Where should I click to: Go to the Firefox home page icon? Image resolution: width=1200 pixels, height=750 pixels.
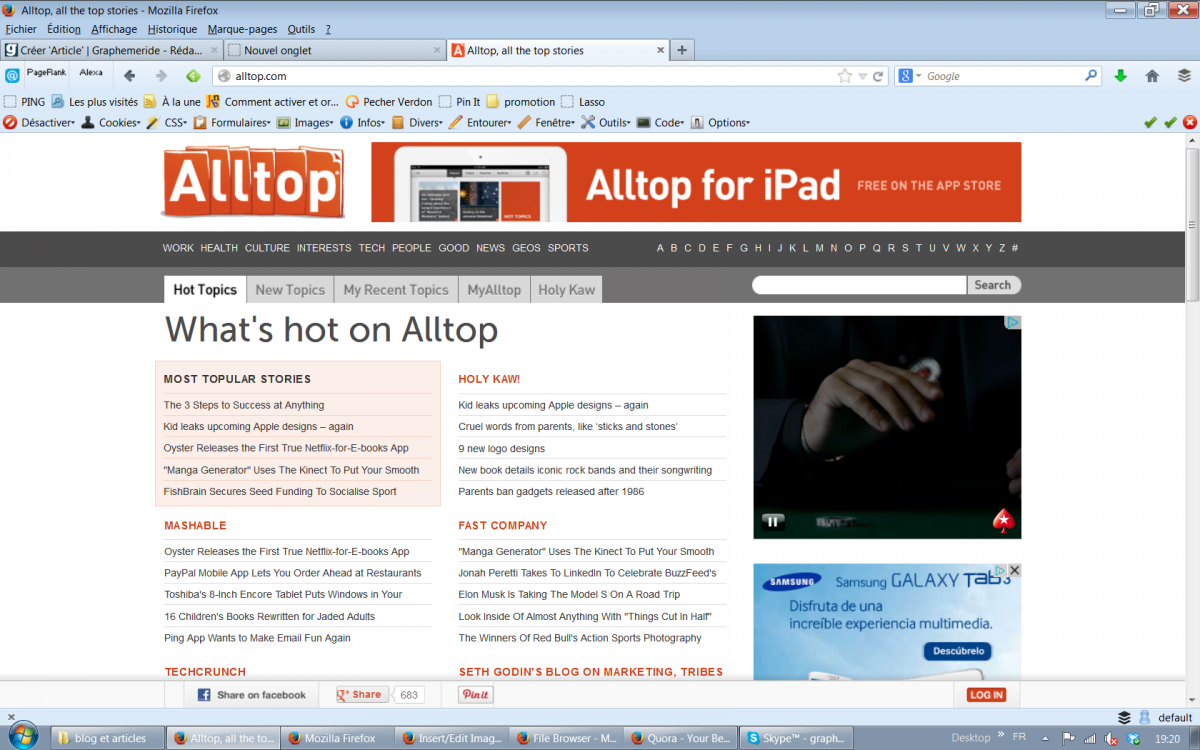pyautogui.click(x=1152, y=76)
